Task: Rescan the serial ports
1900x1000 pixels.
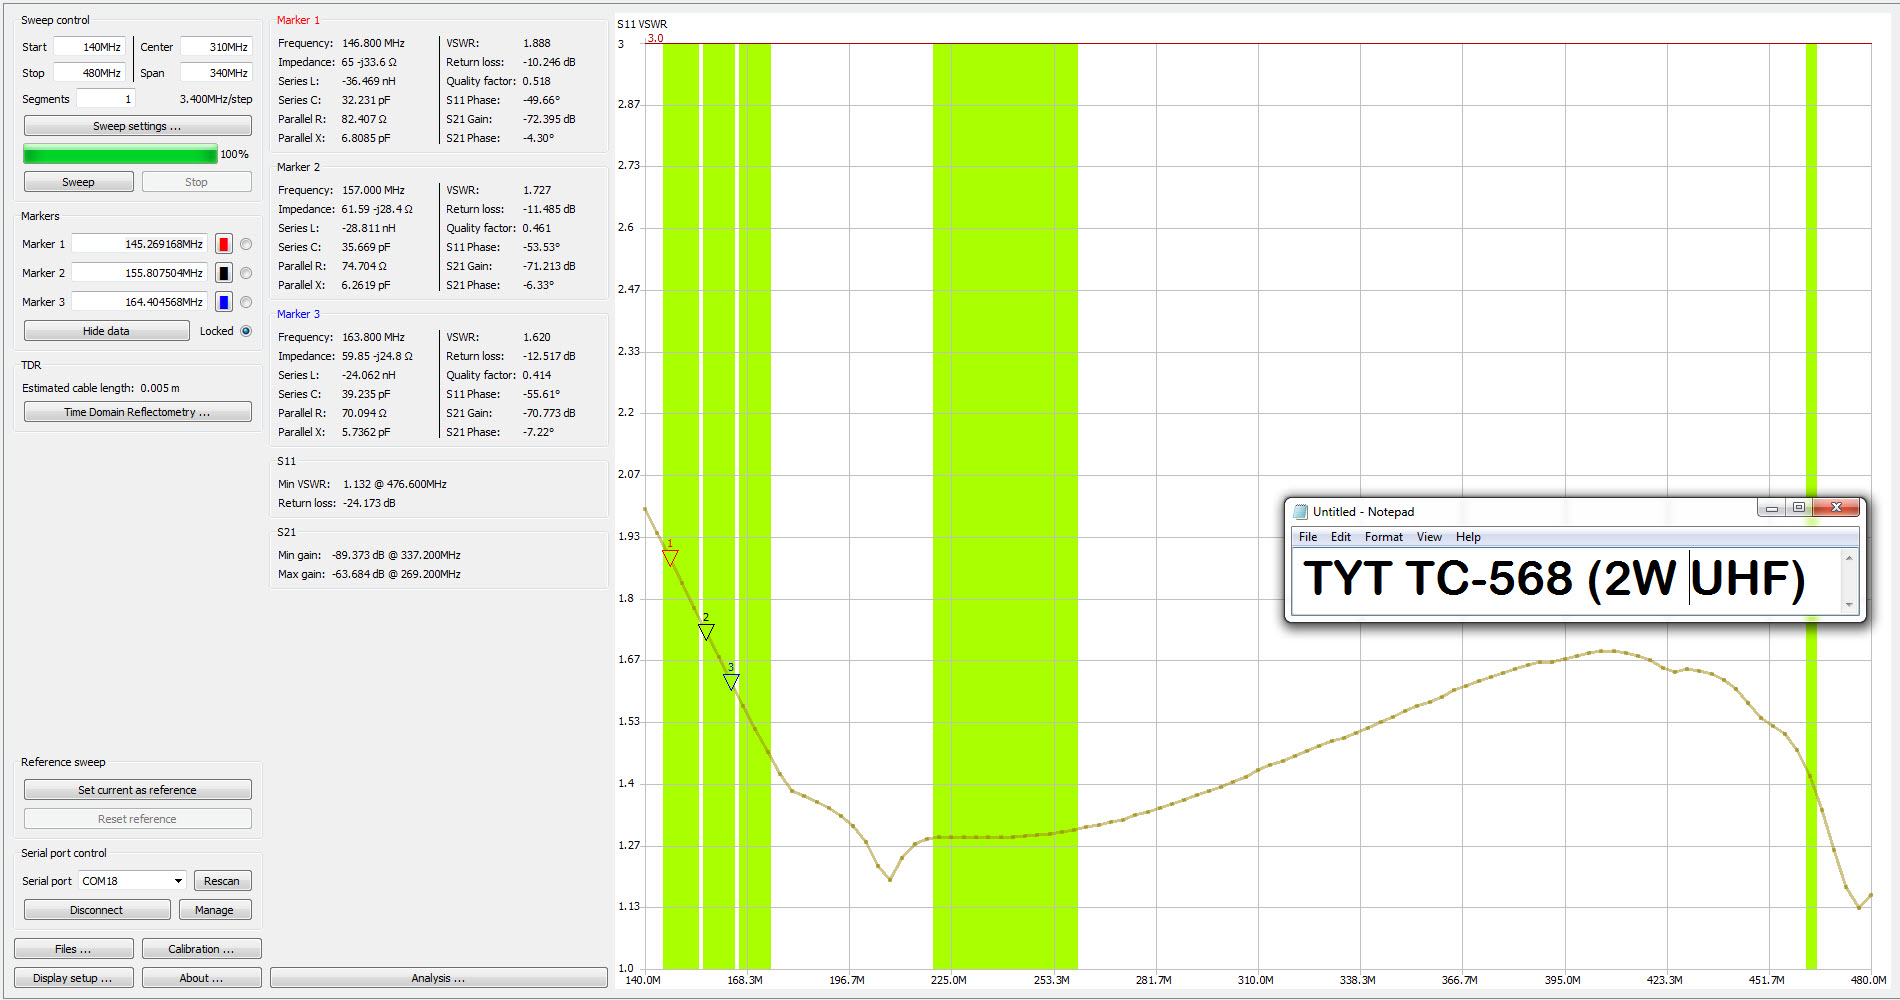Action: (222, 881)
